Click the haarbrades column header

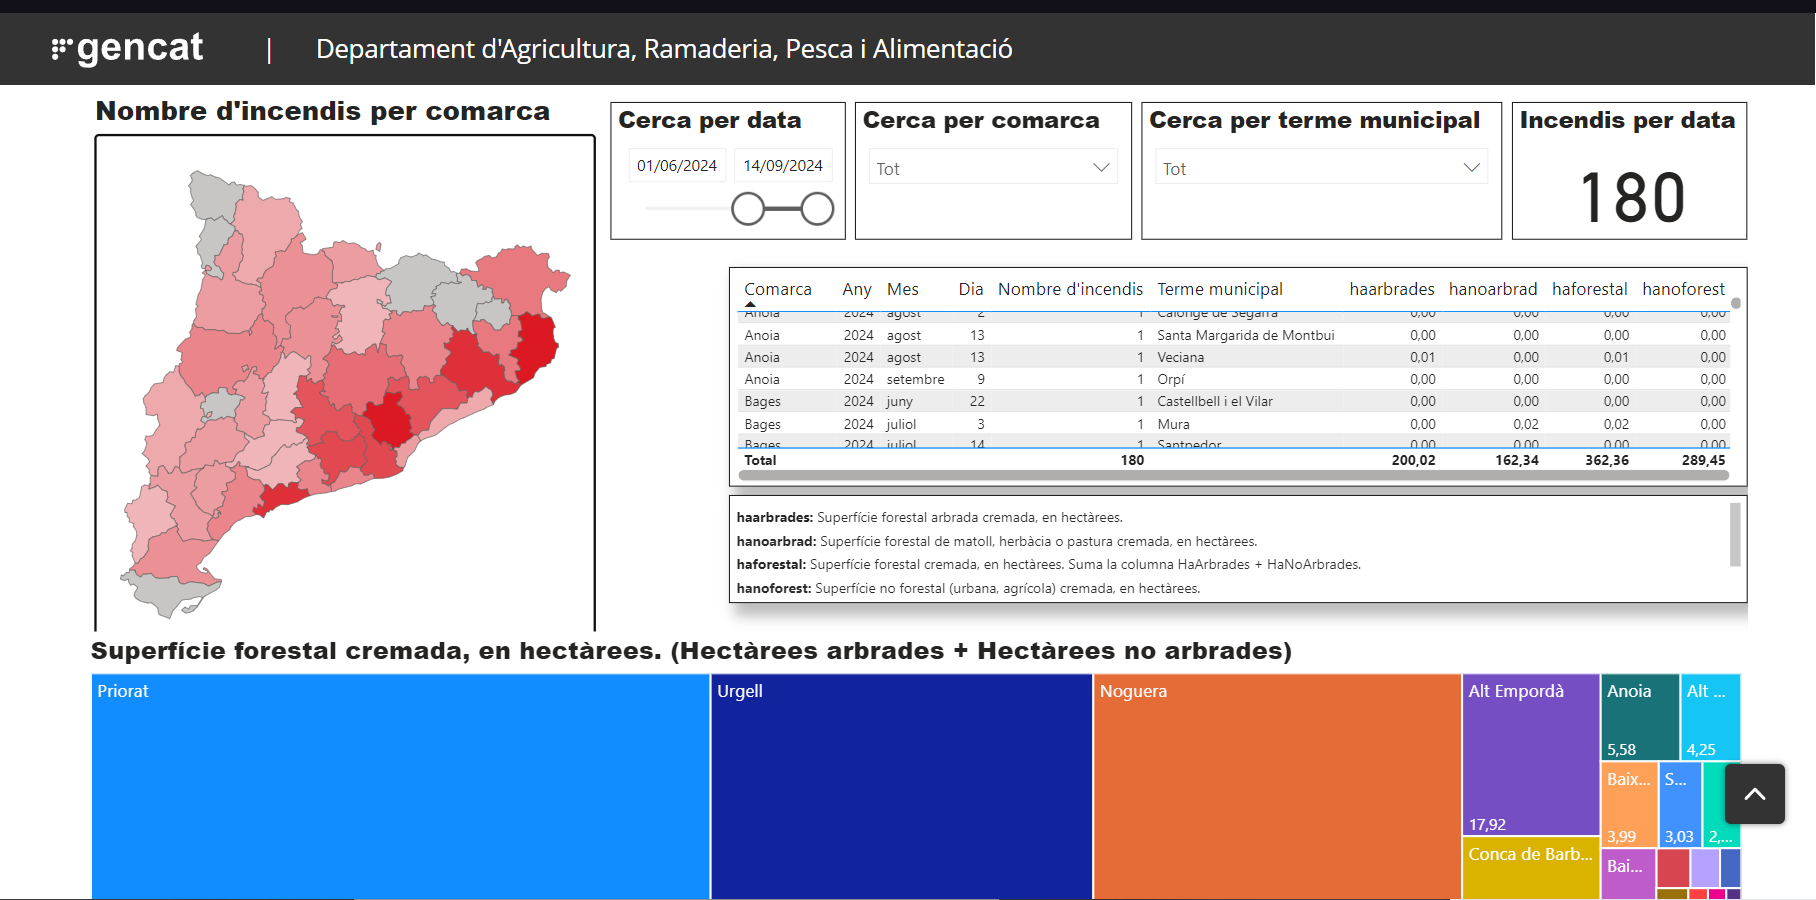point(1391,289)
